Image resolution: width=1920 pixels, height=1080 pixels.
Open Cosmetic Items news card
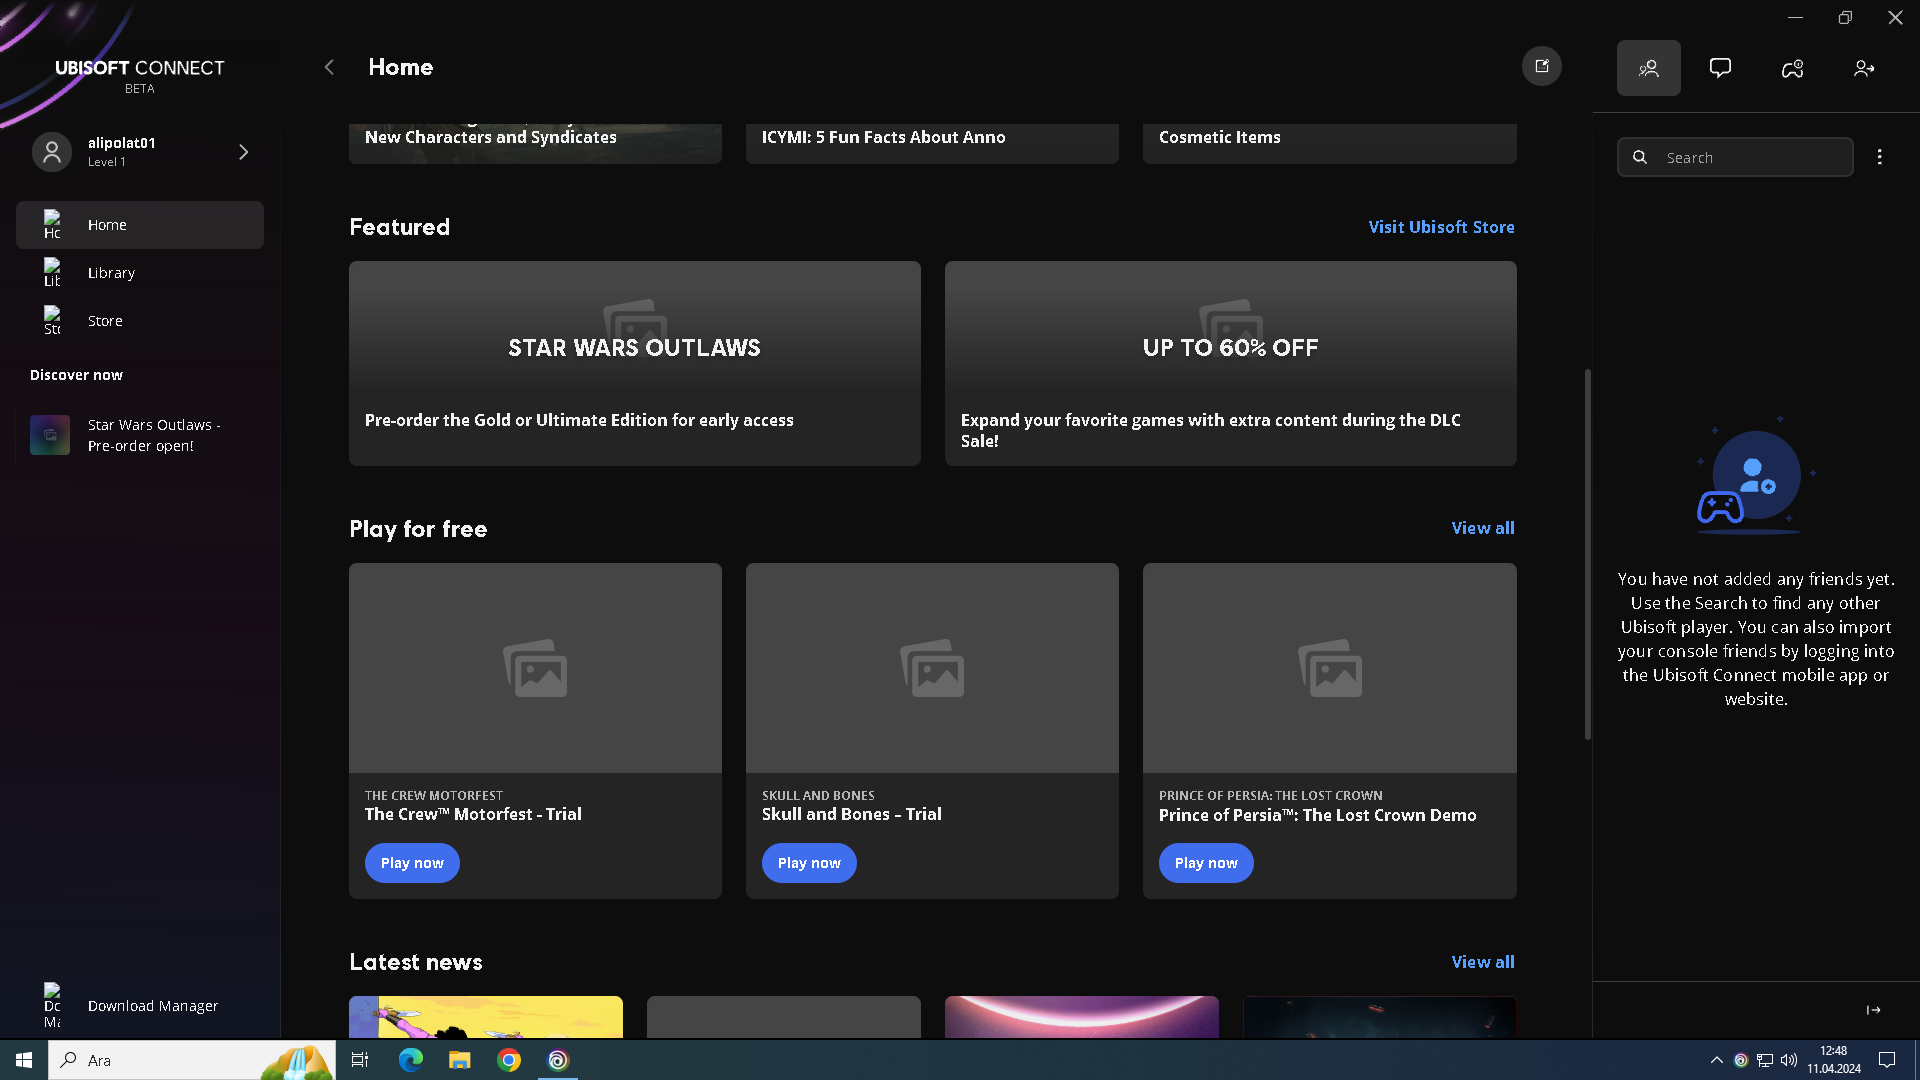[x=1329, y=142]
